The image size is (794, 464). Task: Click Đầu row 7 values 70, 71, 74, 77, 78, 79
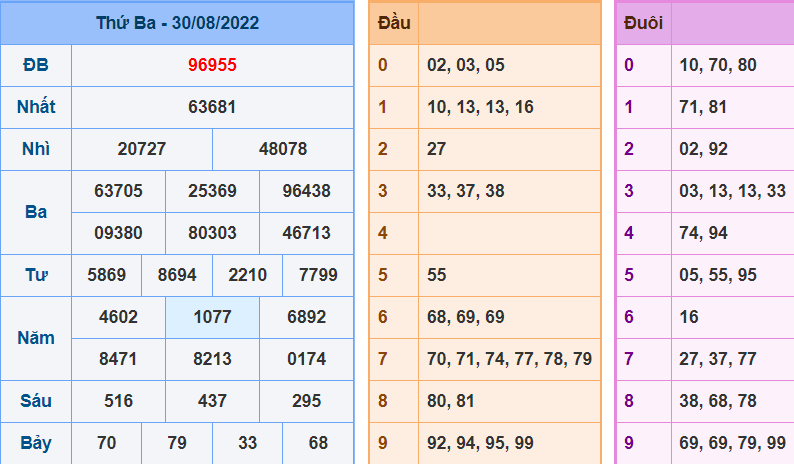click(509, 360)
